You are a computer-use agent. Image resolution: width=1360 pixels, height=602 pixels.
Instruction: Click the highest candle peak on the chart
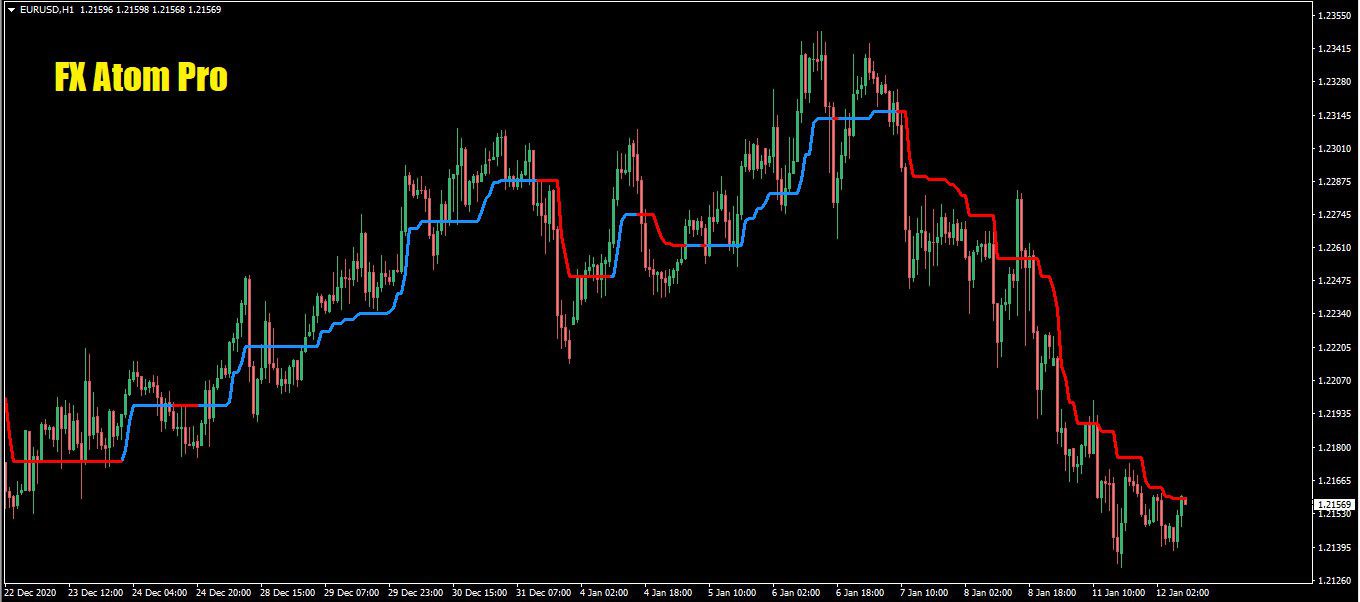[819, 33]
